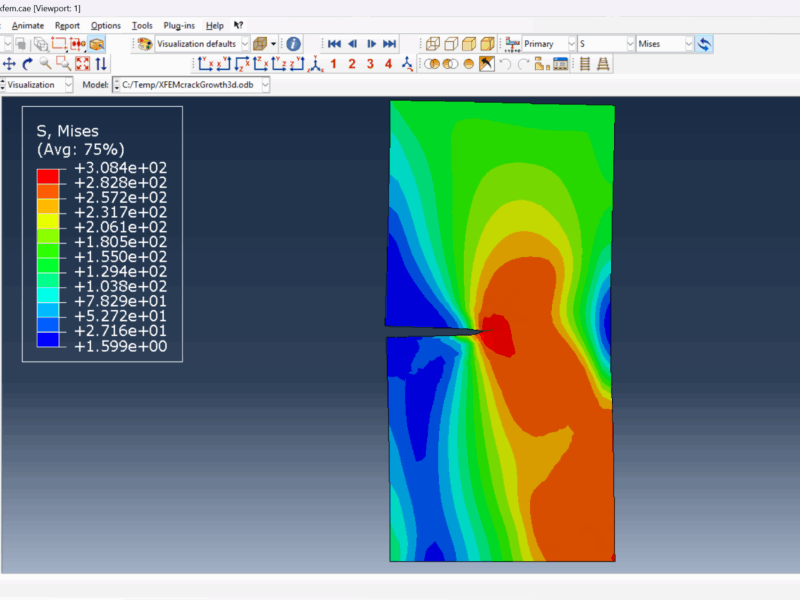
Task: Jump to first frame
Action: coord(334,44)
